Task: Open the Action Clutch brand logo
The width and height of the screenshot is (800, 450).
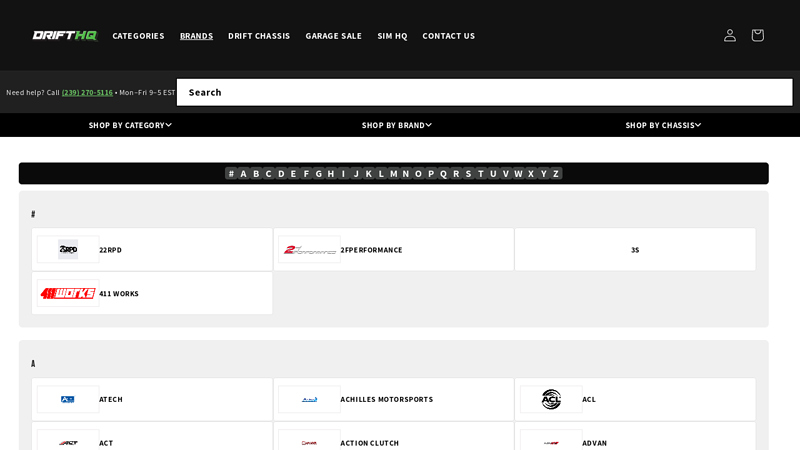Action: point(309,441)
